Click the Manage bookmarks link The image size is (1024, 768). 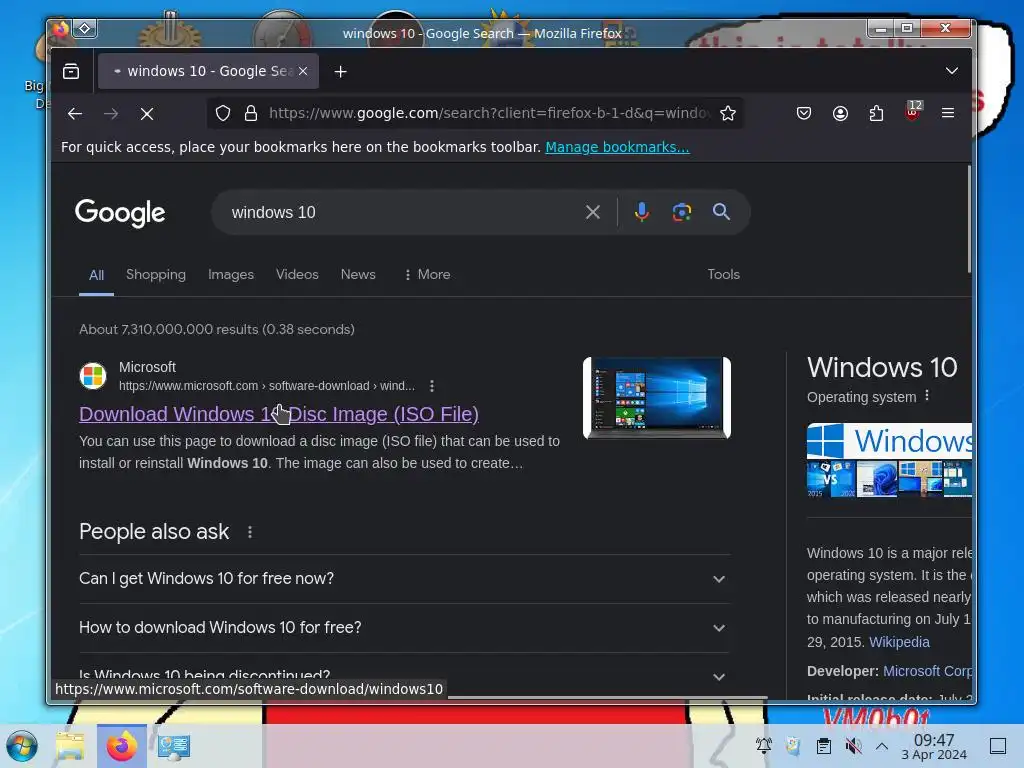pos(617,147)
